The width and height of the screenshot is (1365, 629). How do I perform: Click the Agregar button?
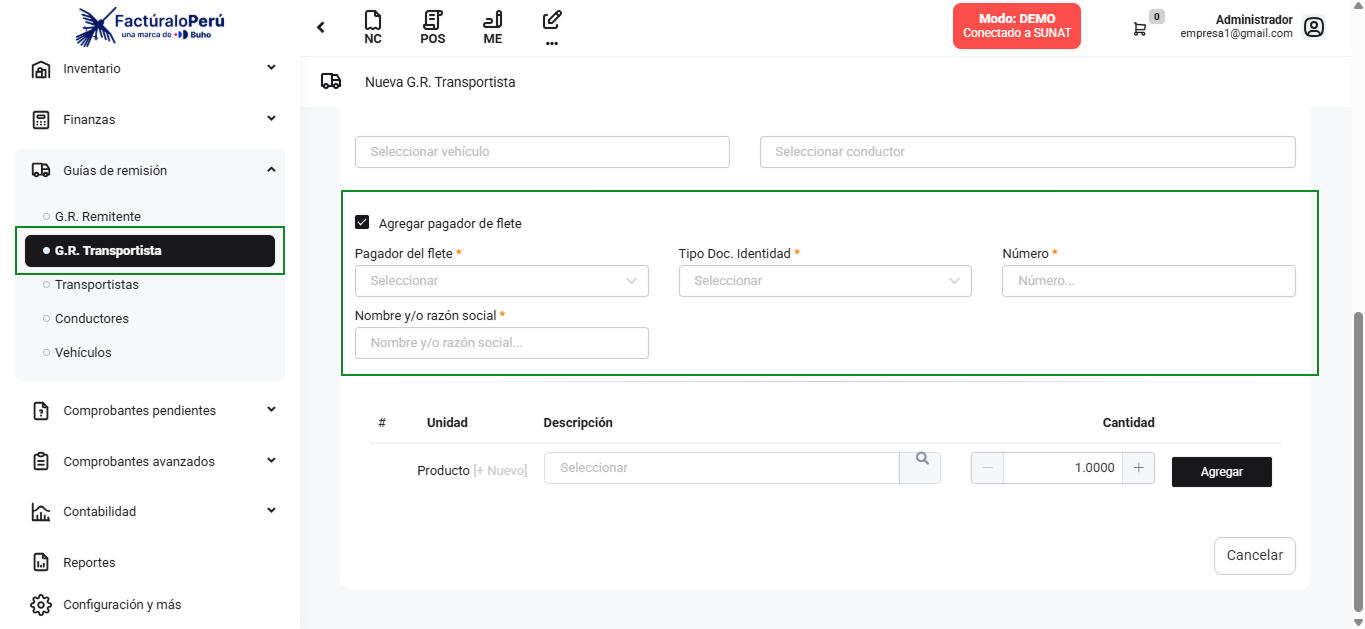coord(1221,472)
